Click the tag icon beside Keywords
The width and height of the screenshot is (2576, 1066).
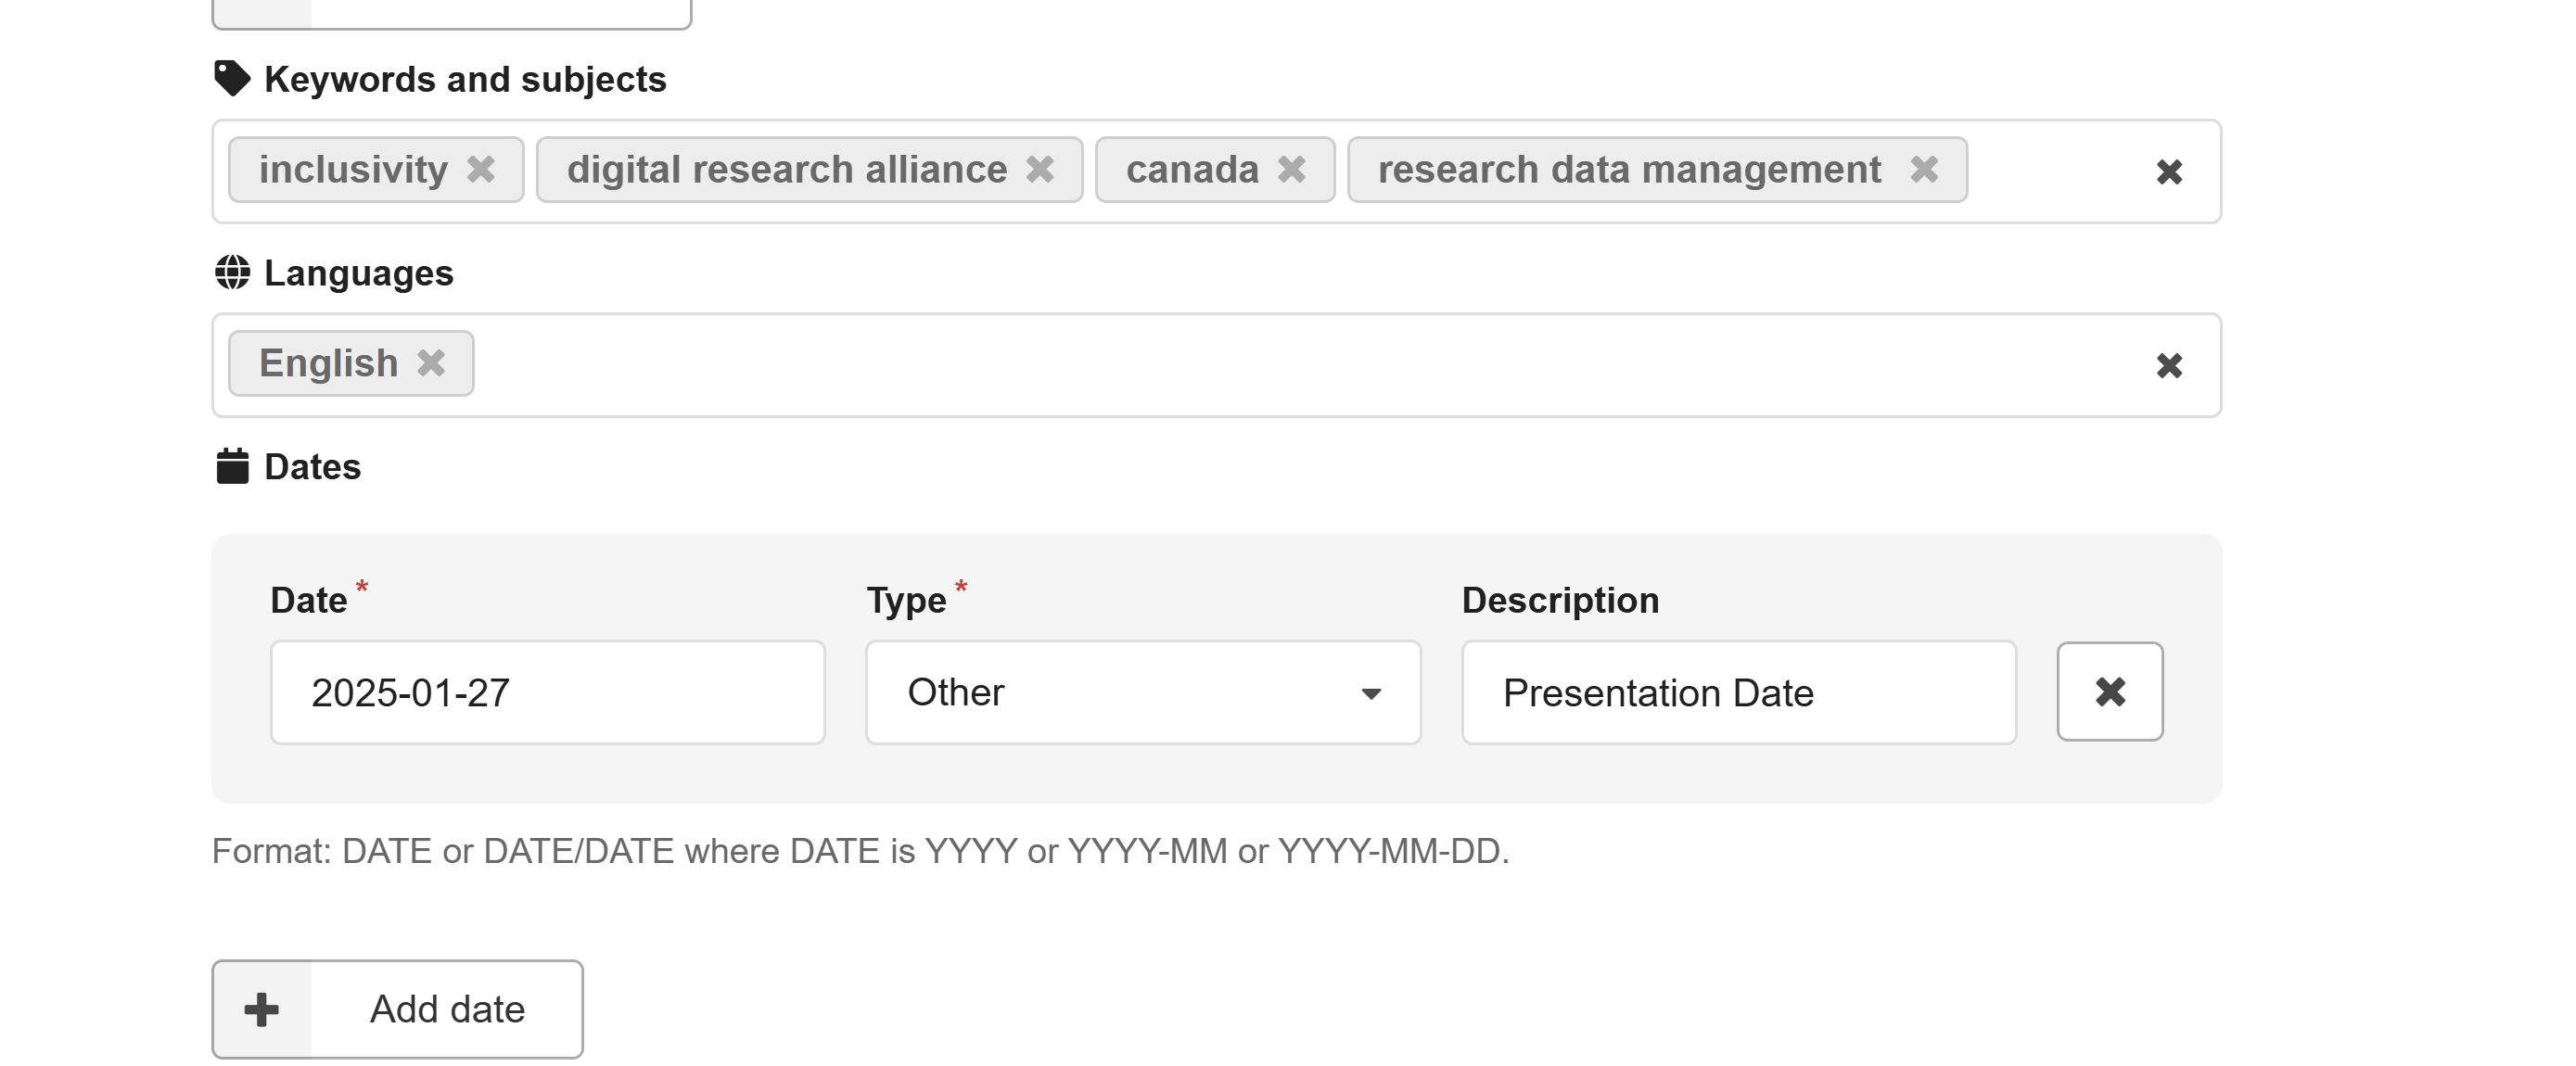pyautogui.click(x=232, y=78)
